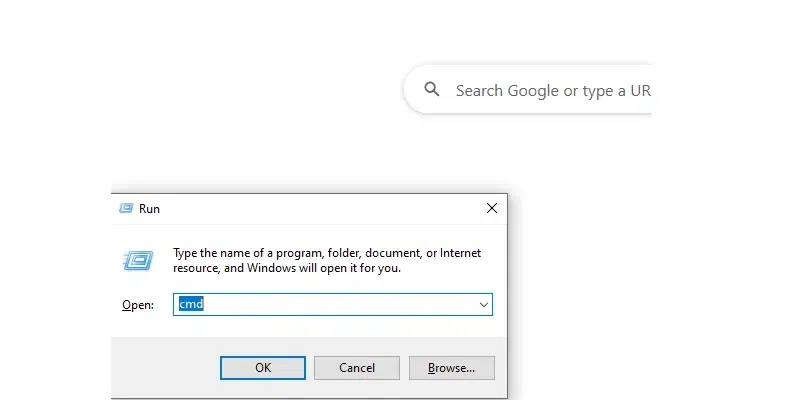Dismiss the dialog via the Cancel button
800x400 pixels.
(x=357, y=368)
